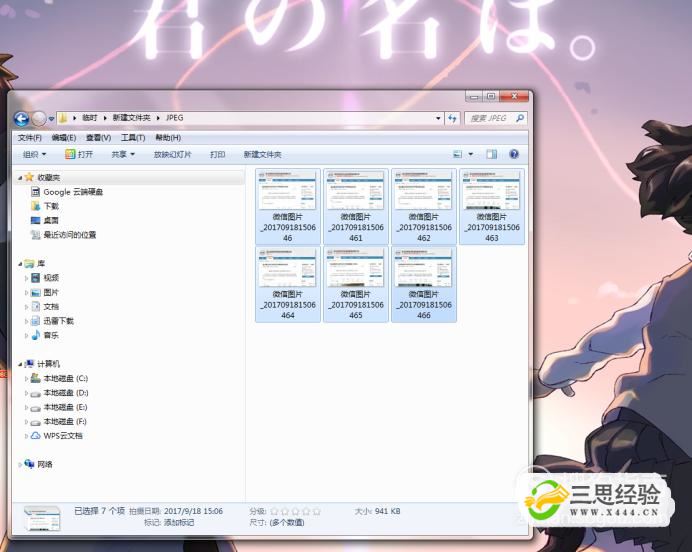Select the 图片 library
The width and height of the screenshot is (692, 552).
pos(51,292)
